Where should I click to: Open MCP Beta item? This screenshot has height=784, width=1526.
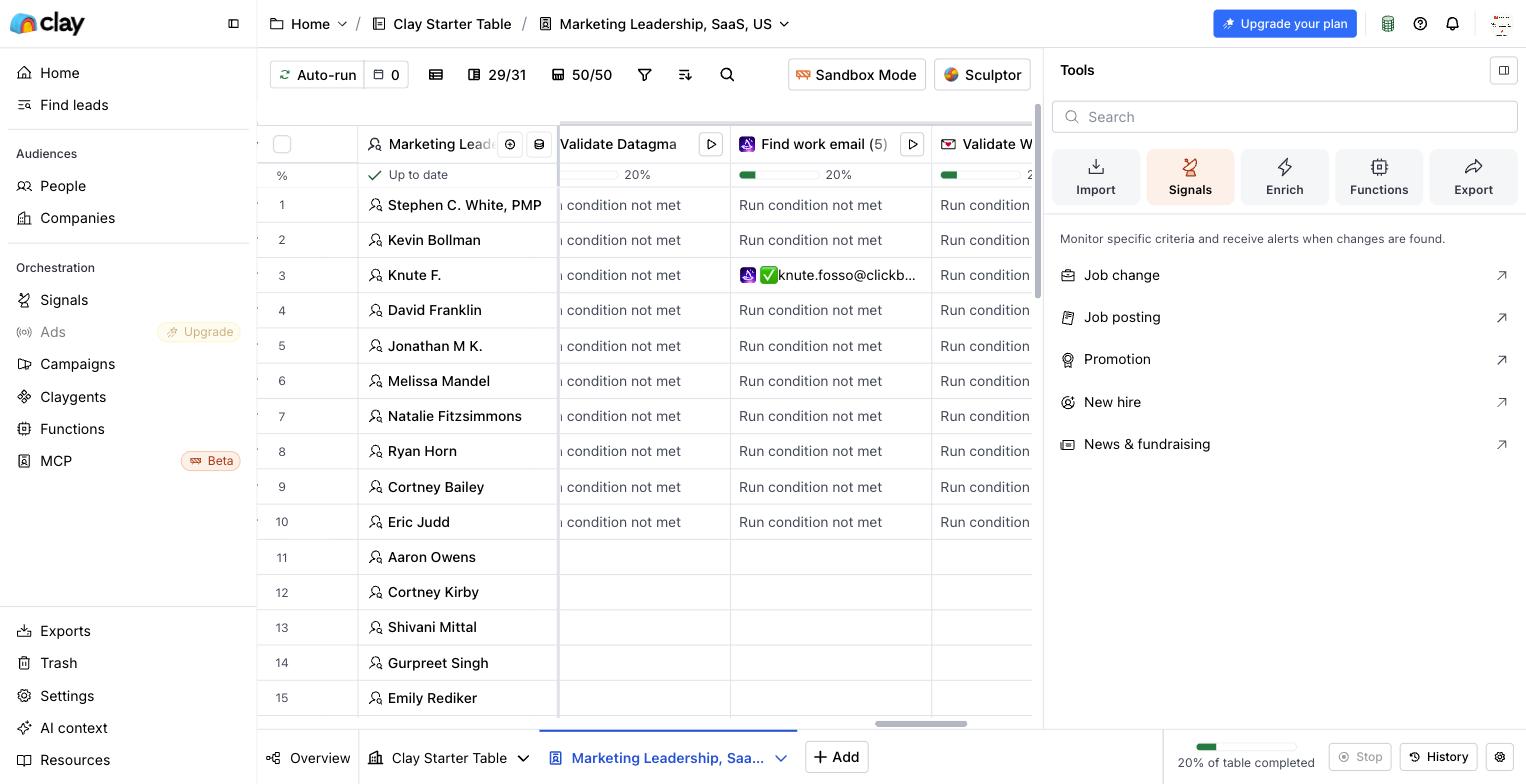[x=128, y=461]
